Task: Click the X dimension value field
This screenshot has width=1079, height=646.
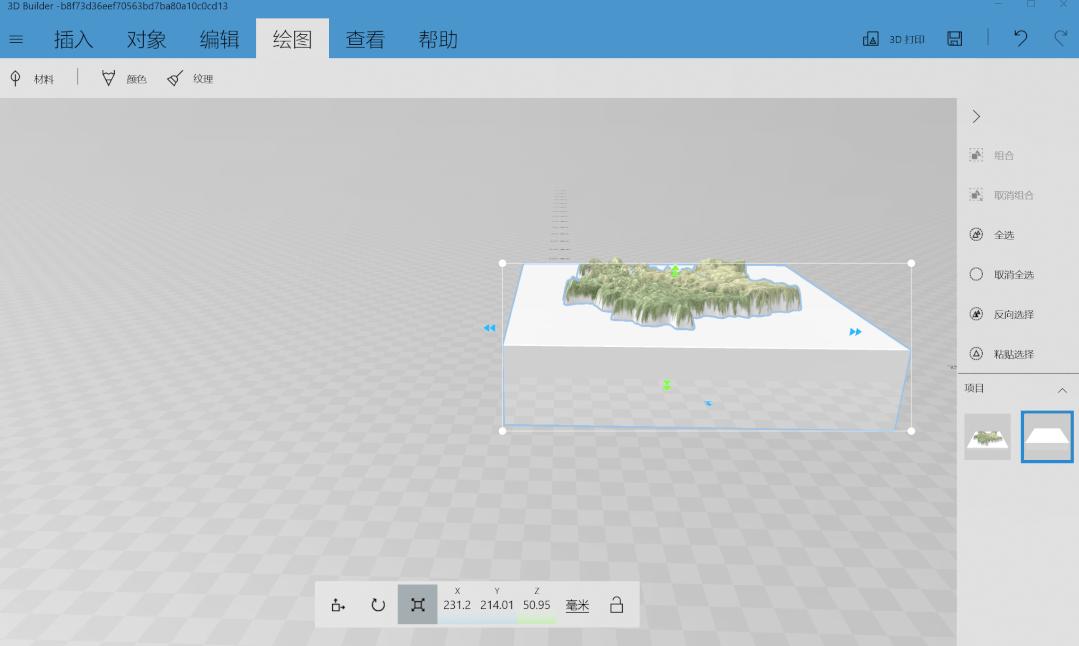Action: pyautogui.click(x=457, y=604)
